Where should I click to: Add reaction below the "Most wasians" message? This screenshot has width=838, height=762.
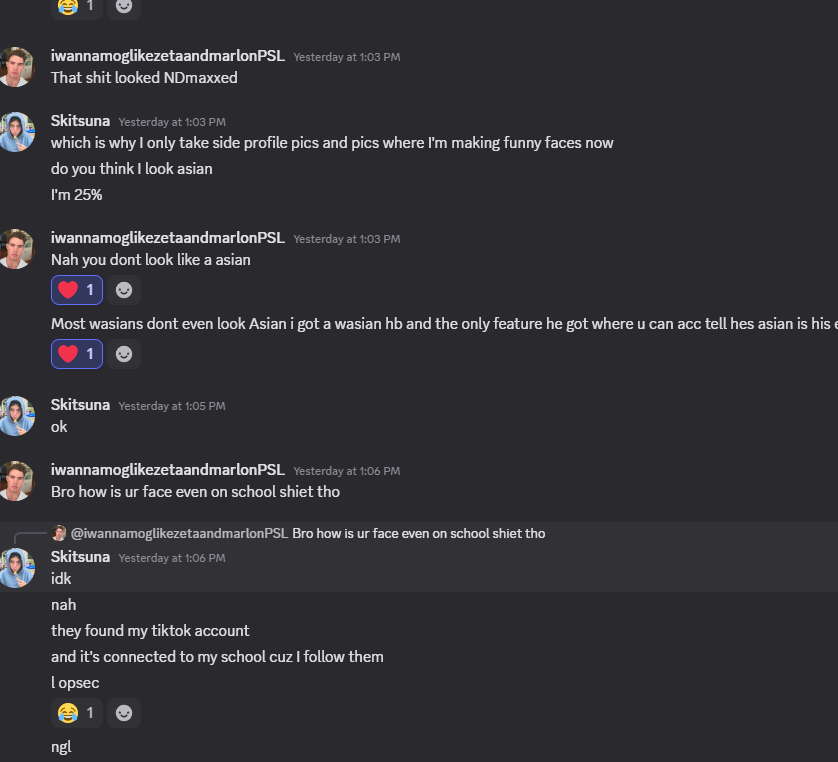click(124, 354)
